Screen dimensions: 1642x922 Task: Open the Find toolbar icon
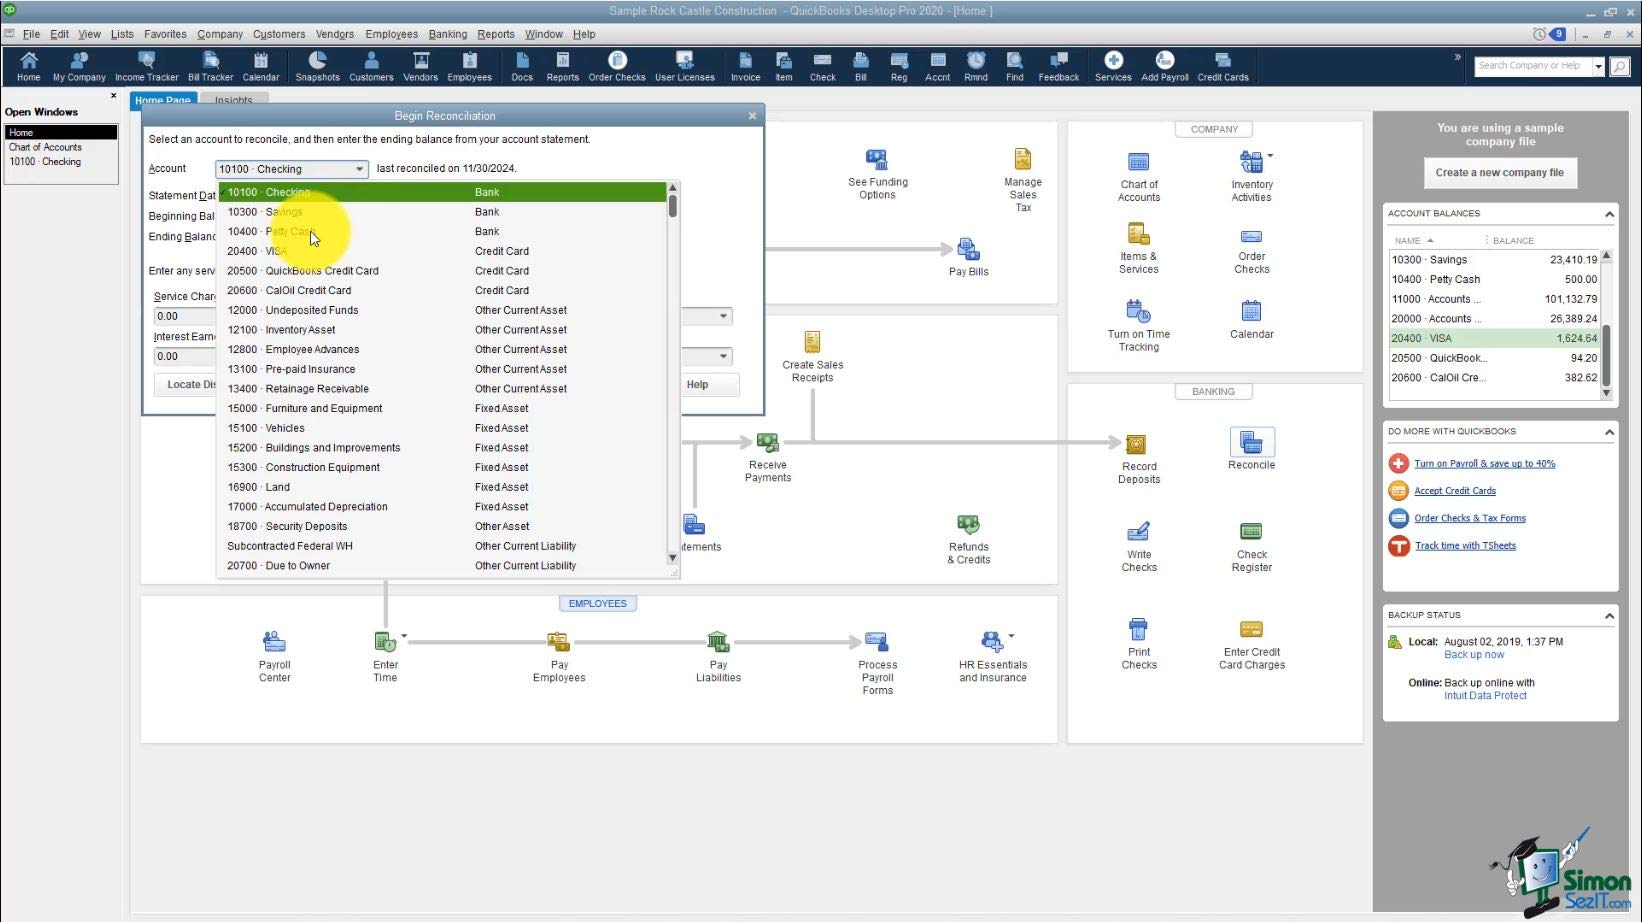(x=1014, y=66)
